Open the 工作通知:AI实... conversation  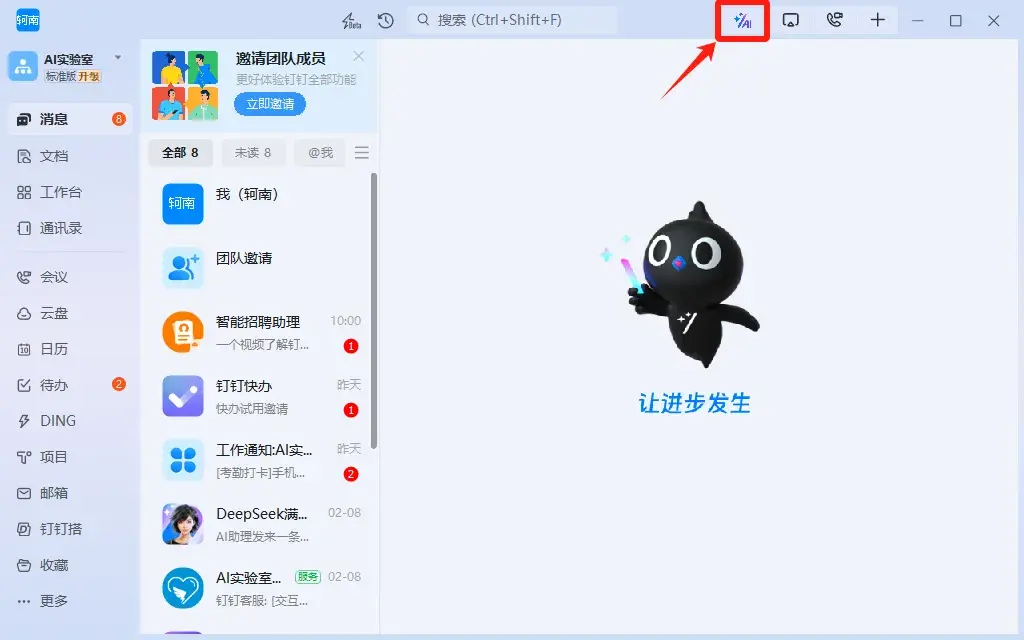coord(259,460)
